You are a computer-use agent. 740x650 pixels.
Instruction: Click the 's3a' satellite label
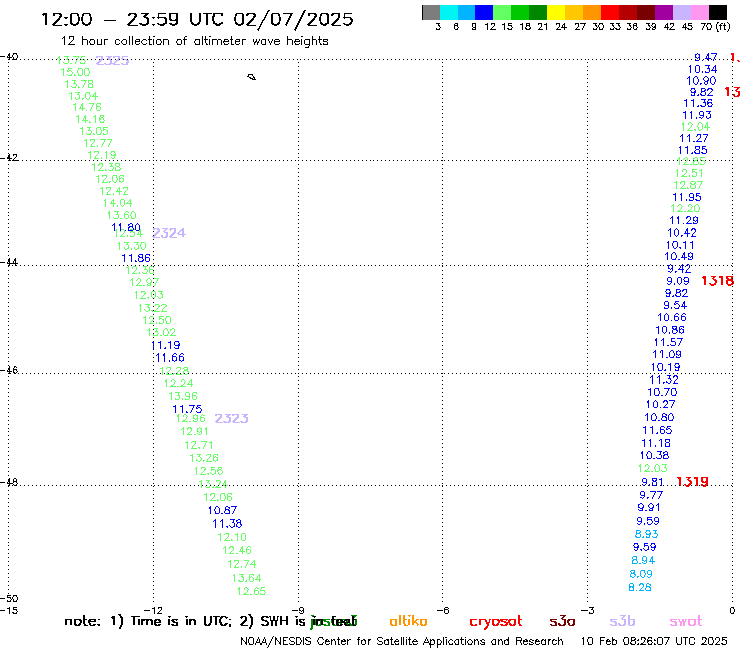(x=563, y=622)
